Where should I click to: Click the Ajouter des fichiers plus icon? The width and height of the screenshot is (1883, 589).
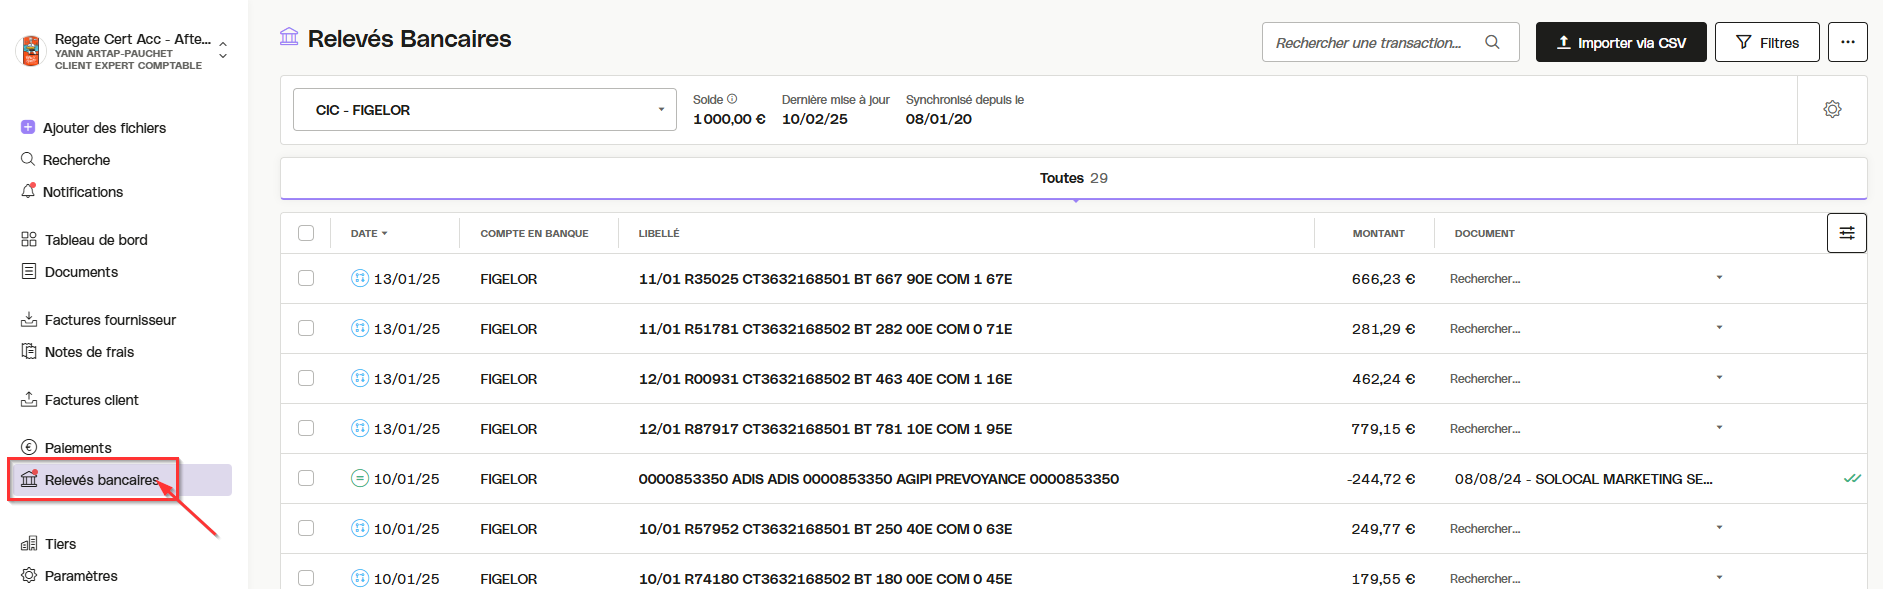[28, 127]
